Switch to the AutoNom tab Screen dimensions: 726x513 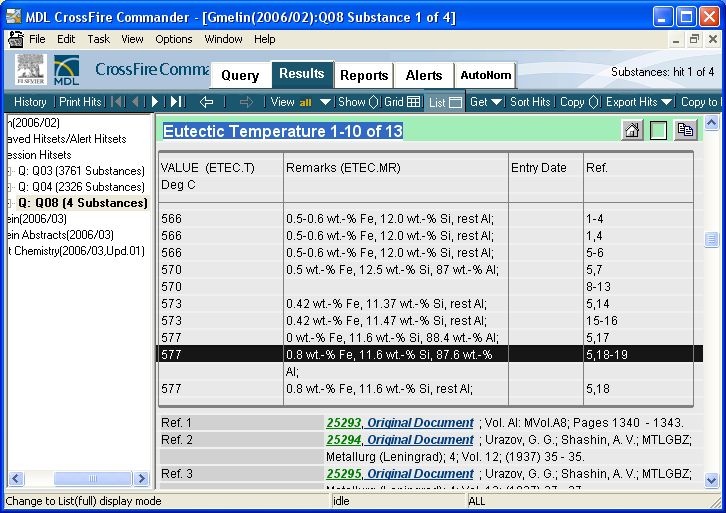[486, 75]
